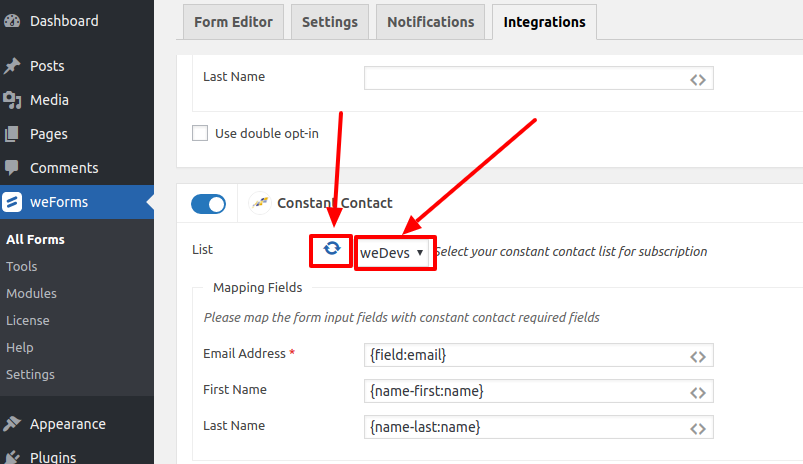Viewport: 803px width, 464px height.
Task: Click the Comments bubble icon
Action: pos(12,167)
